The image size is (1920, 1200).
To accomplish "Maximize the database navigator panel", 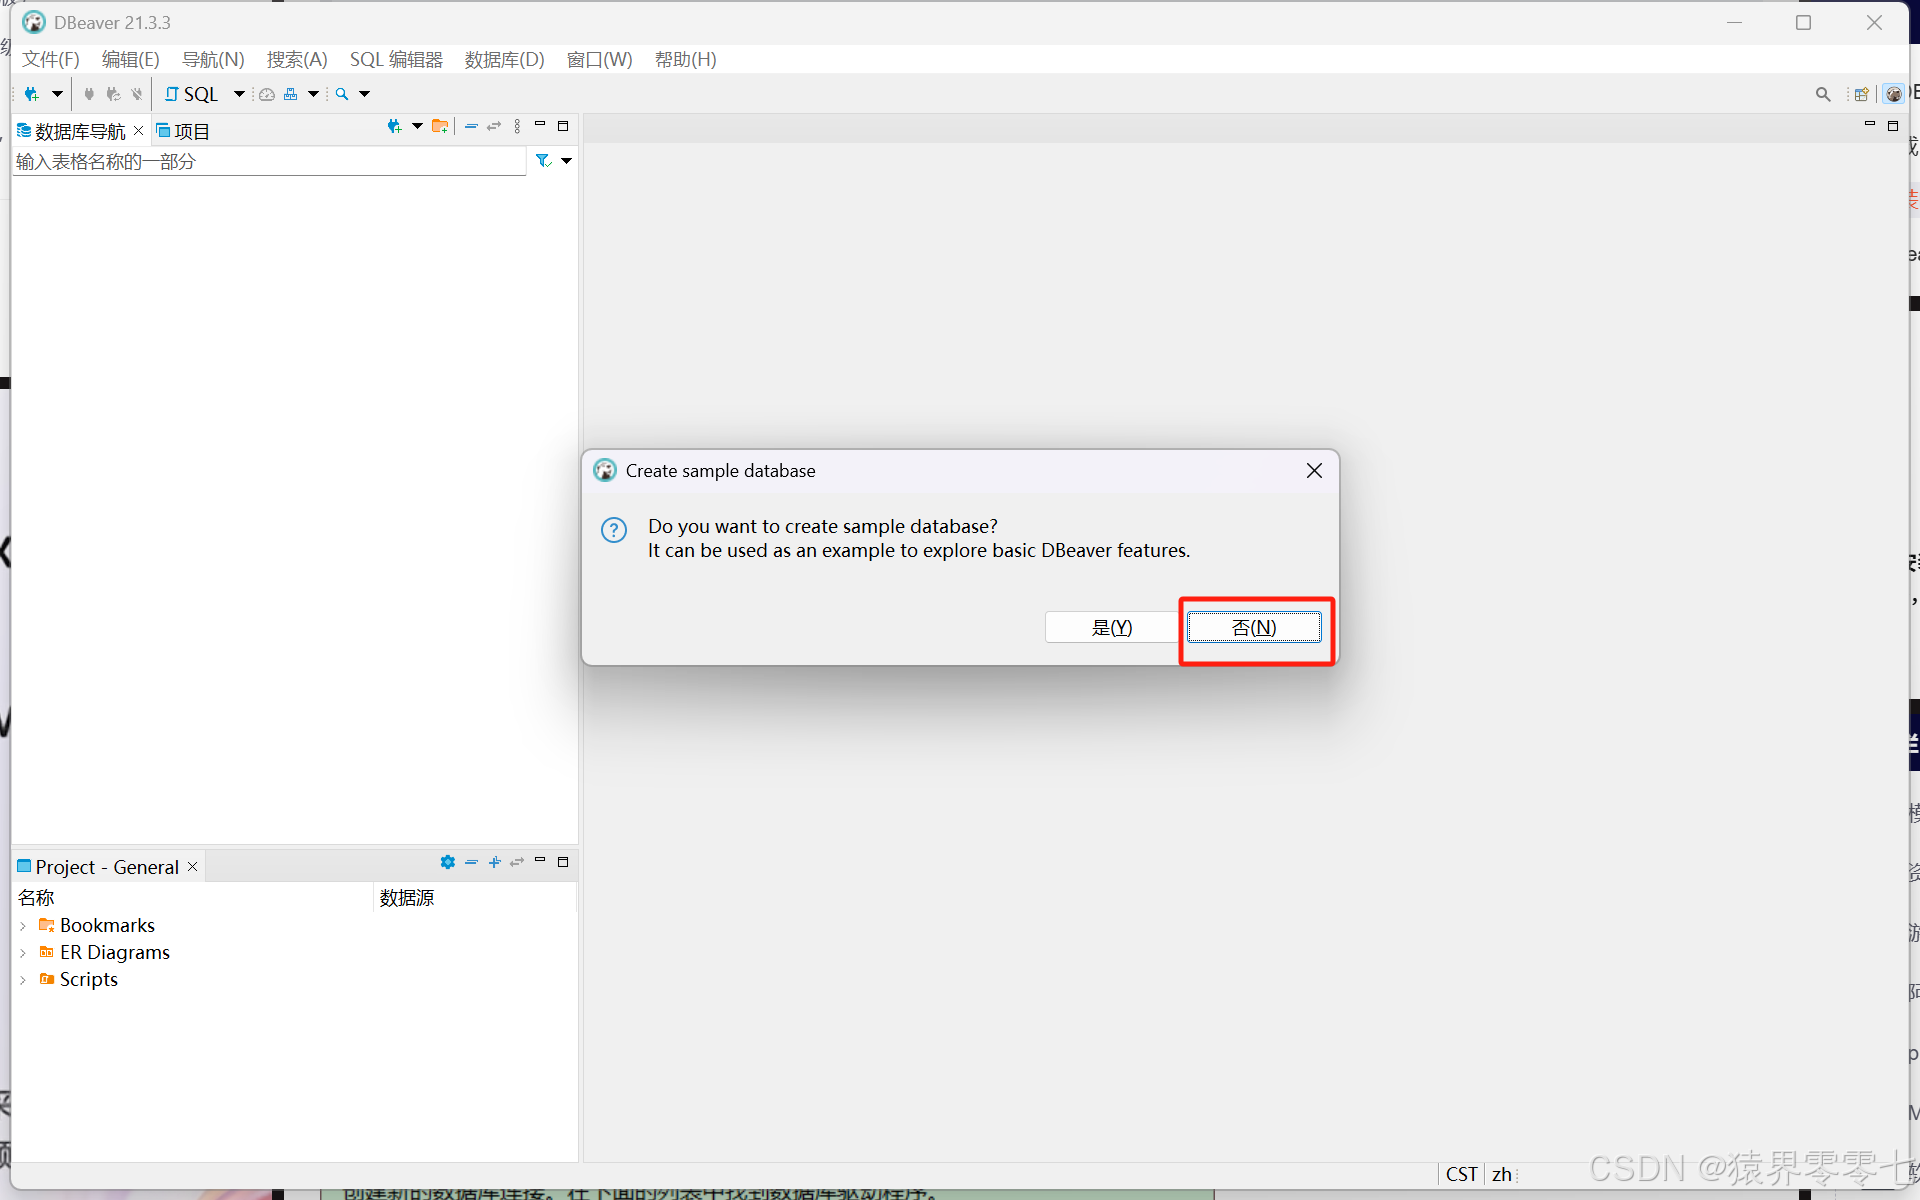I will tap(563, 126).
